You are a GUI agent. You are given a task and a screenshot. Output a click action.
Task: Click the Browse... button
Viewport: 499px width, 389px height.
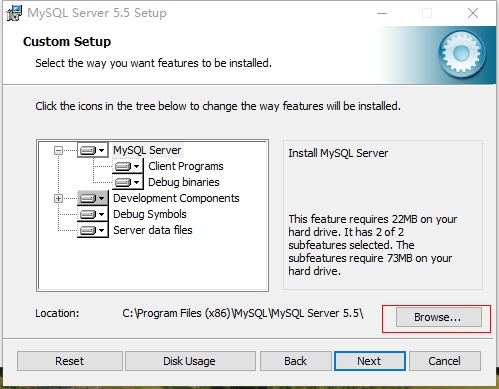point(439,317)
